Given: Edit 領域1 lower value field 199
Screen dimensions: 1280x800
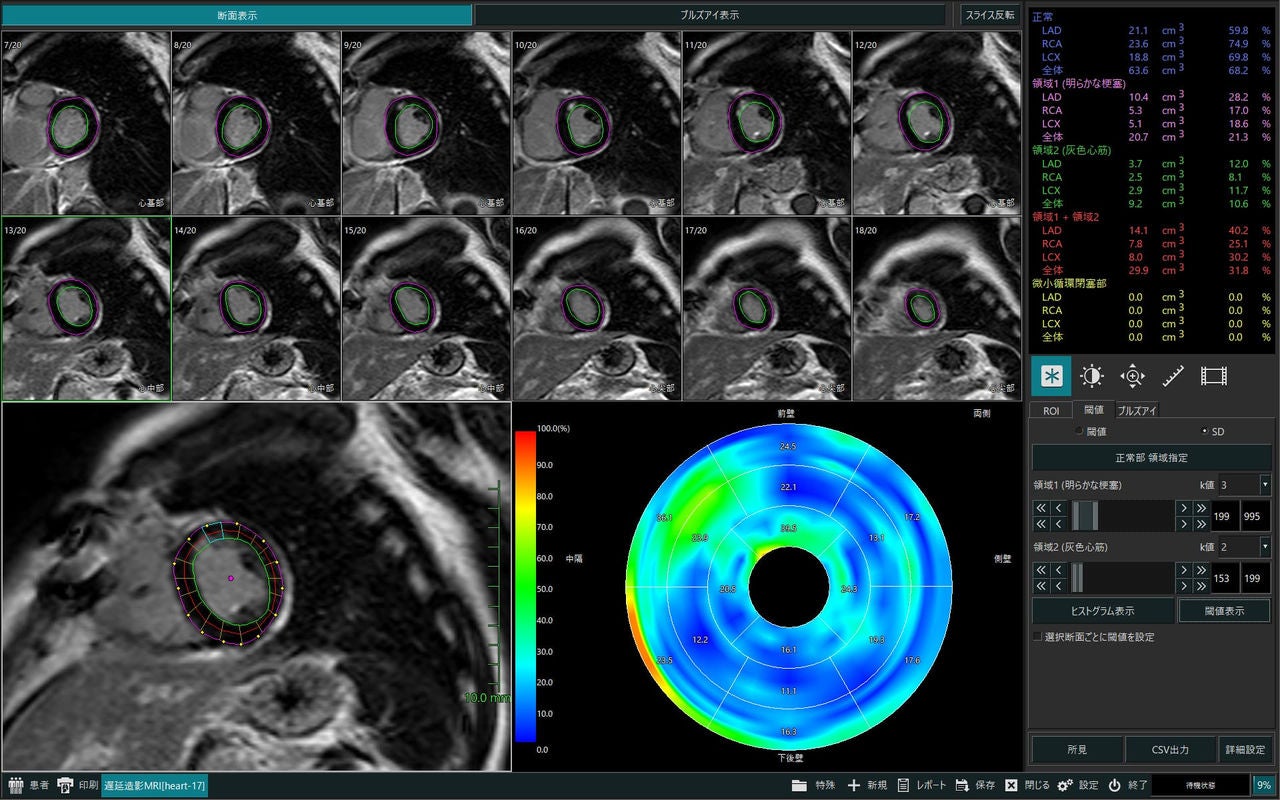Looking at the screenshot, I should [x=1223, y=516].
